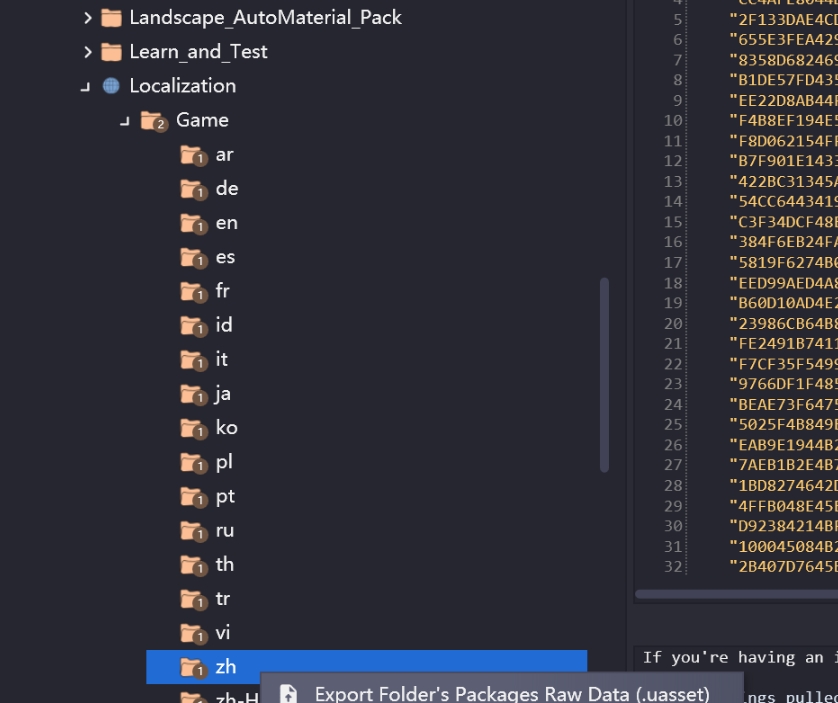Click the folder tree vertical scrollbar
Image resolution: width=838 pixels, height=703 pixels.
[604, 375]
